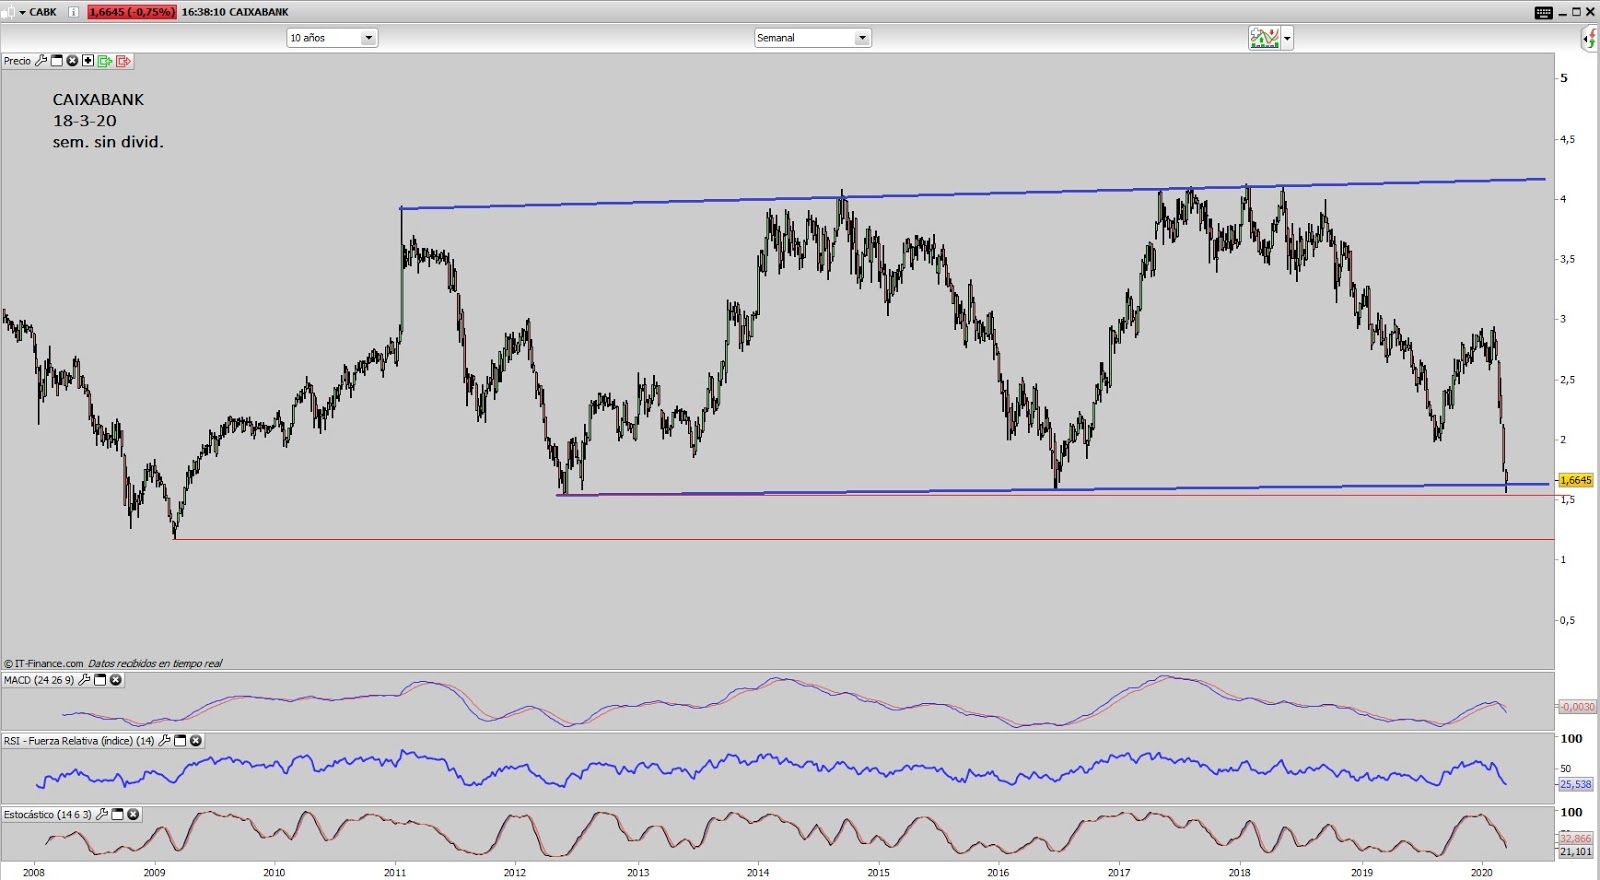Click the 1,6645 (-0,75%) price badge
The height and width of the screenshot is (880, 1600).
(x=132, y=12)
